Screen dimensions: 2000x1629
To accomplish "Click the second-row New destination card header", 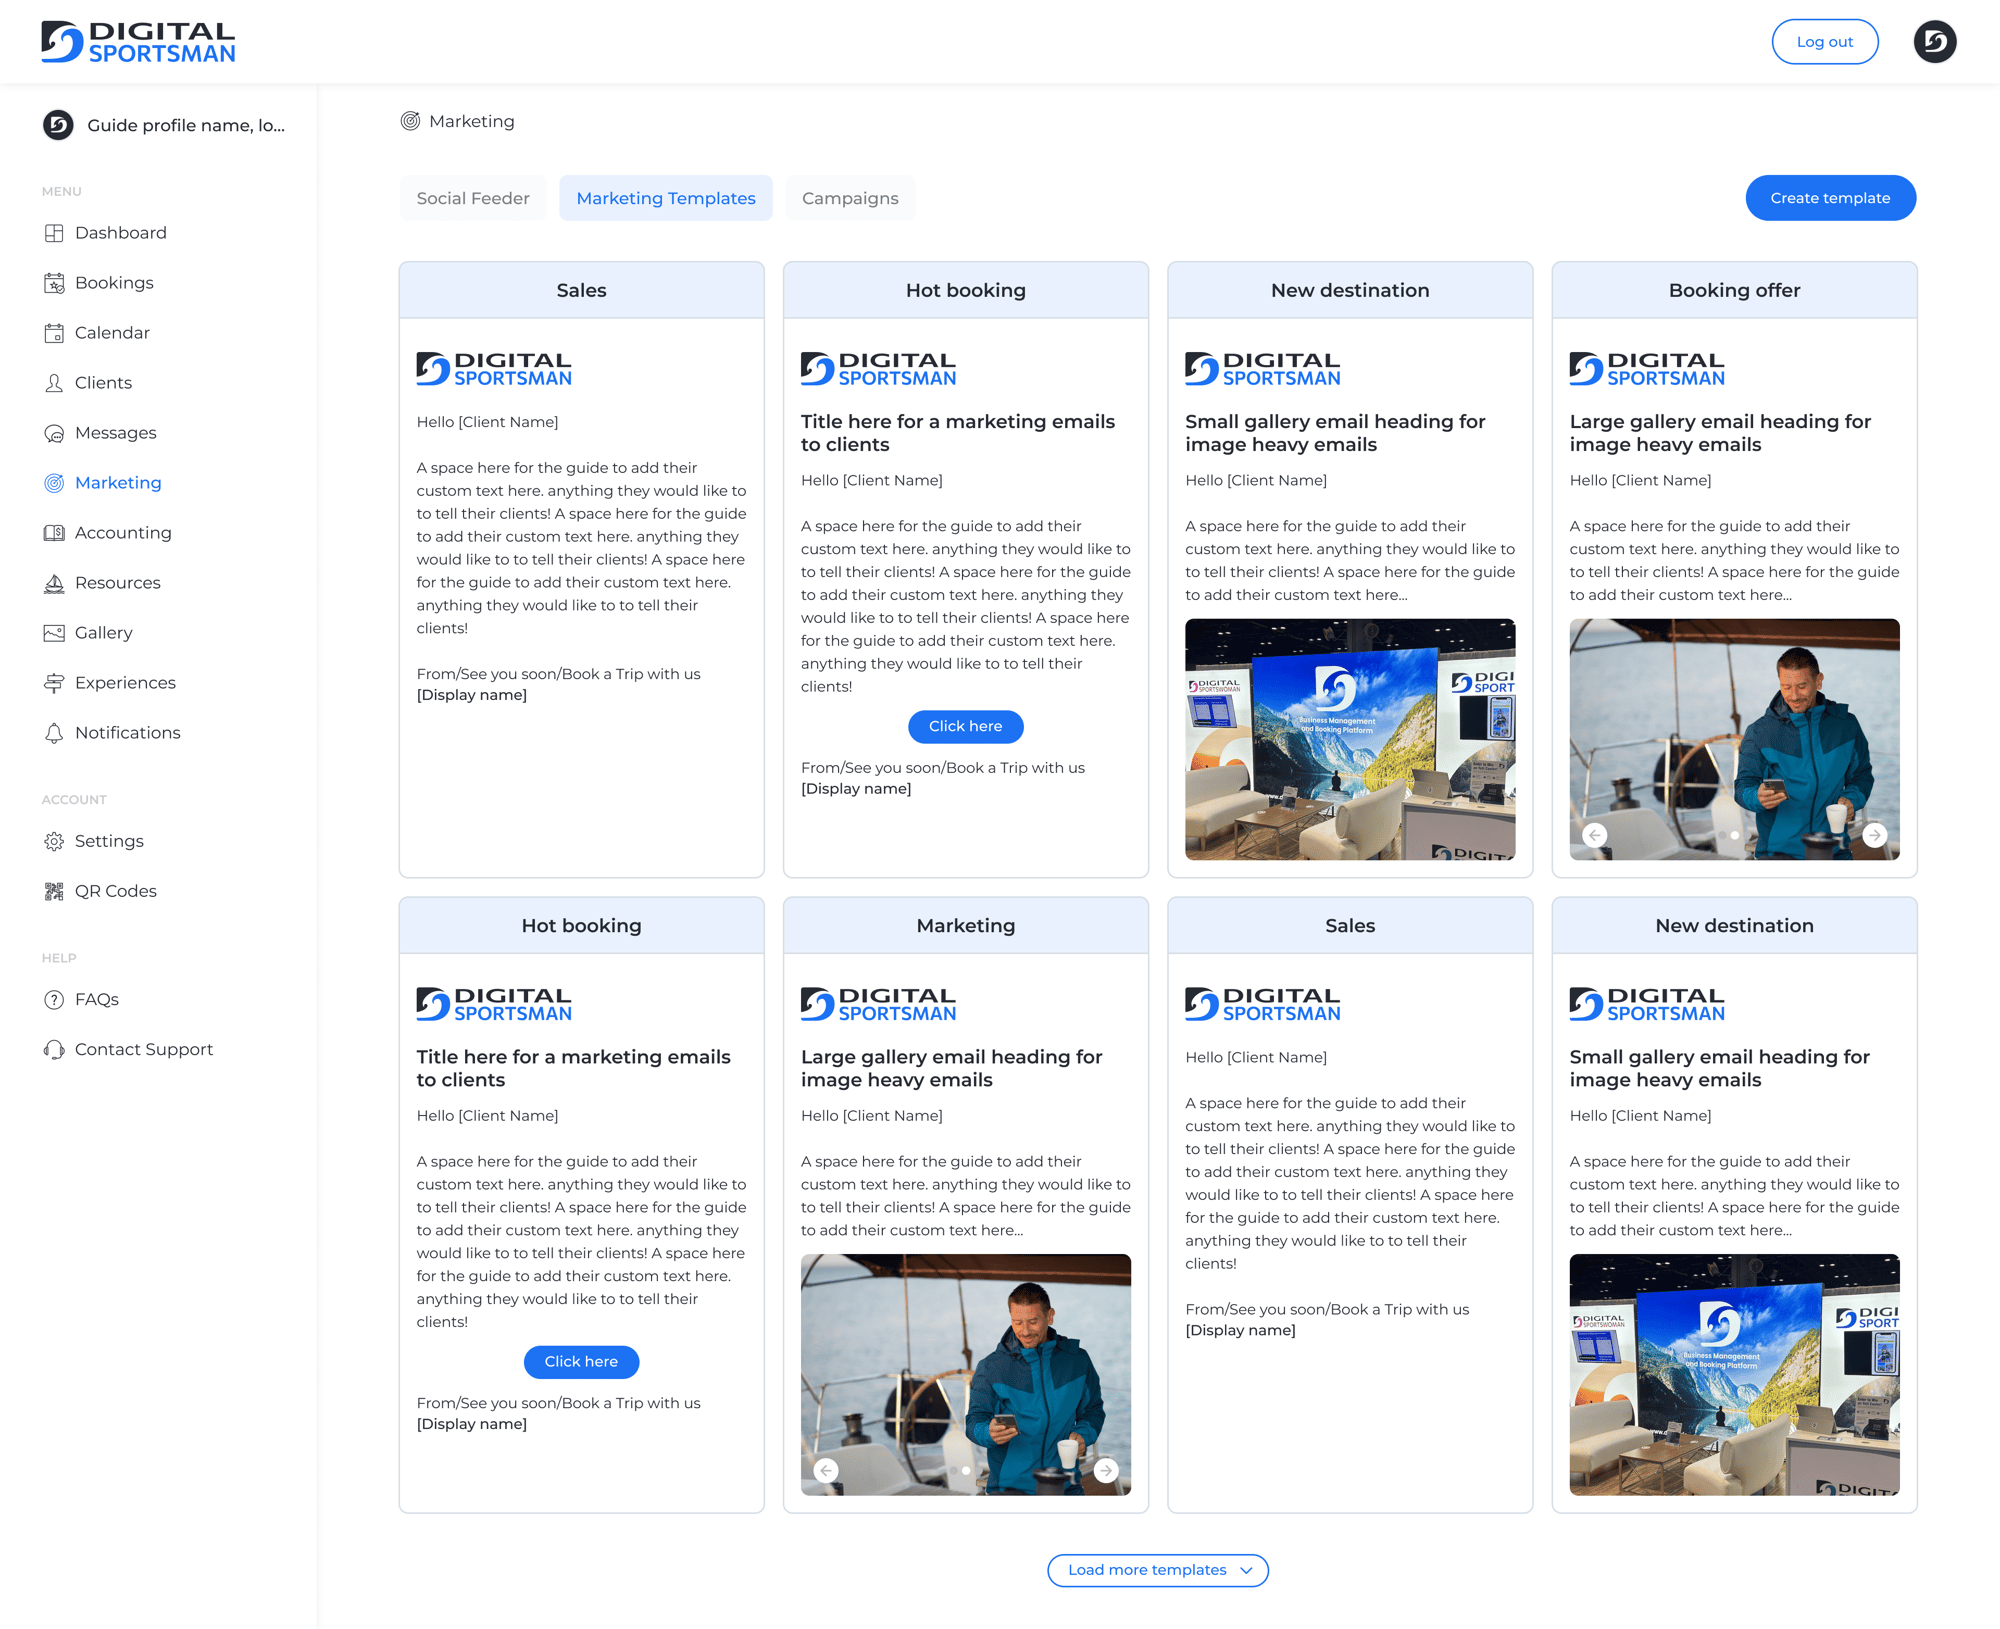I will pos(1734,925).
